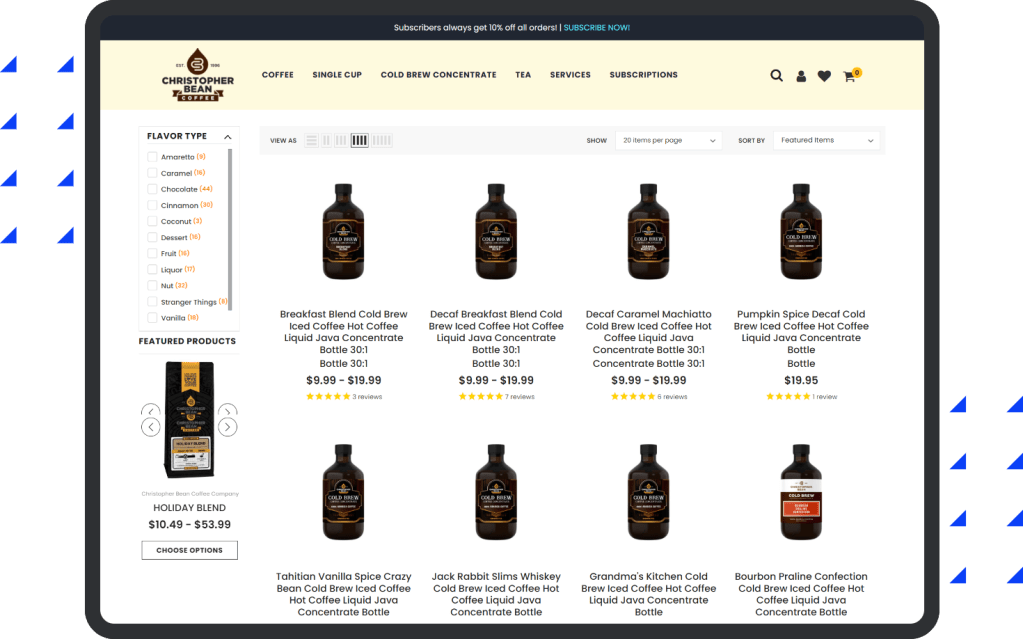The height and width of the screenshot is (639, 1023).
Task: Click Choose Options for Holiday Blend
Action: 189,550
